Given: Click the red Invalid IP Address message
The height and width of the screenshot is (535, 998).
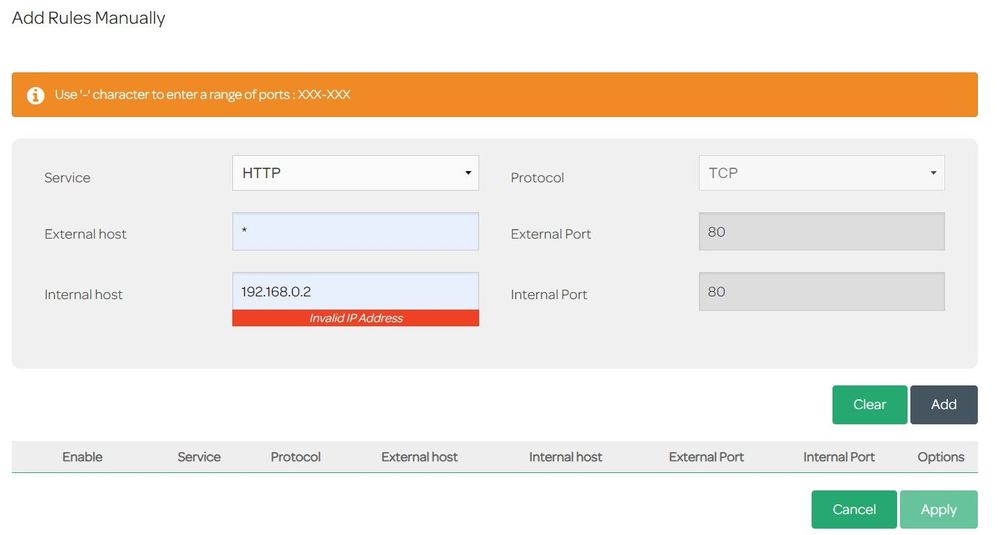Looking at the screenshot, I should tap(355, 318).
